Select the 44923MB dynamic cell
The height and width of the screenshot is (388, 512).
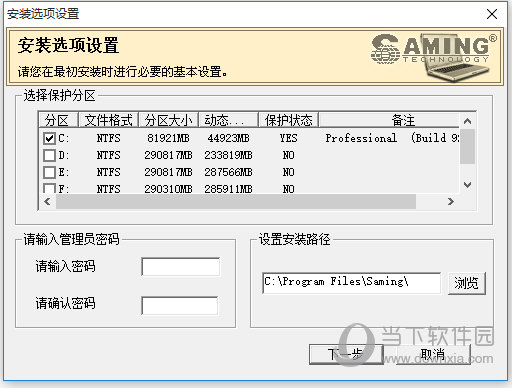228,138
